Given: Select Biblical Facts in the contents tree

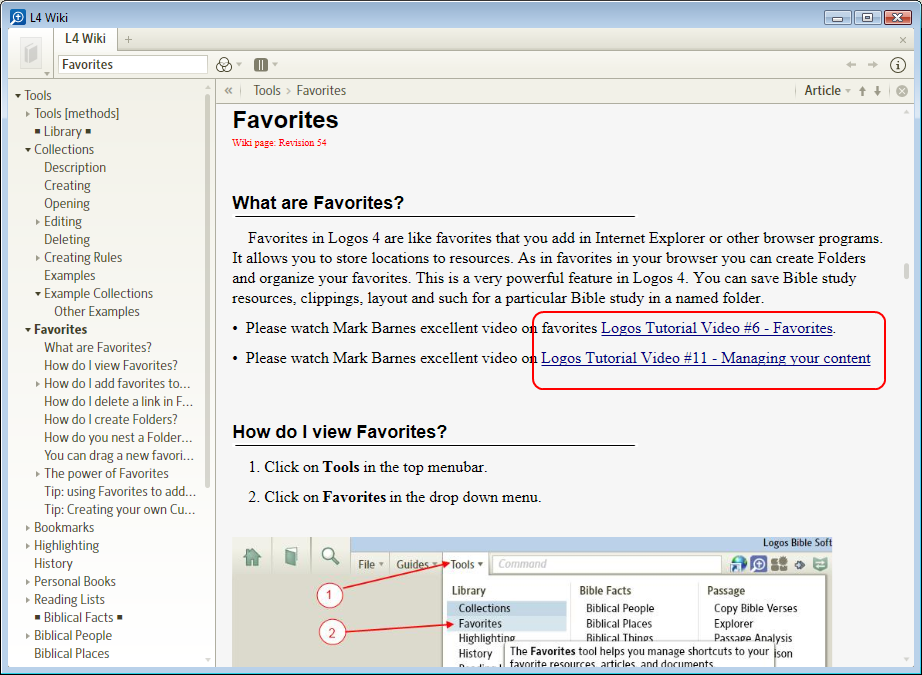Looking at the screenshot, I should tap(78, 617).
